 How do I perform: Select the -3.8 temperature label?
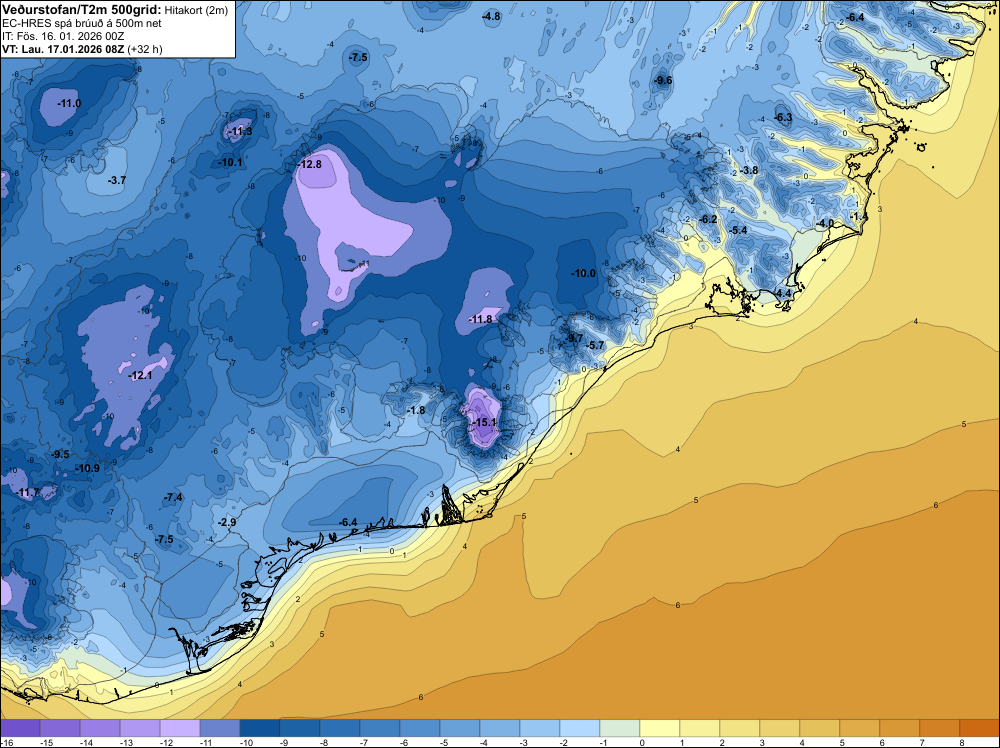(x=749, y=170)
